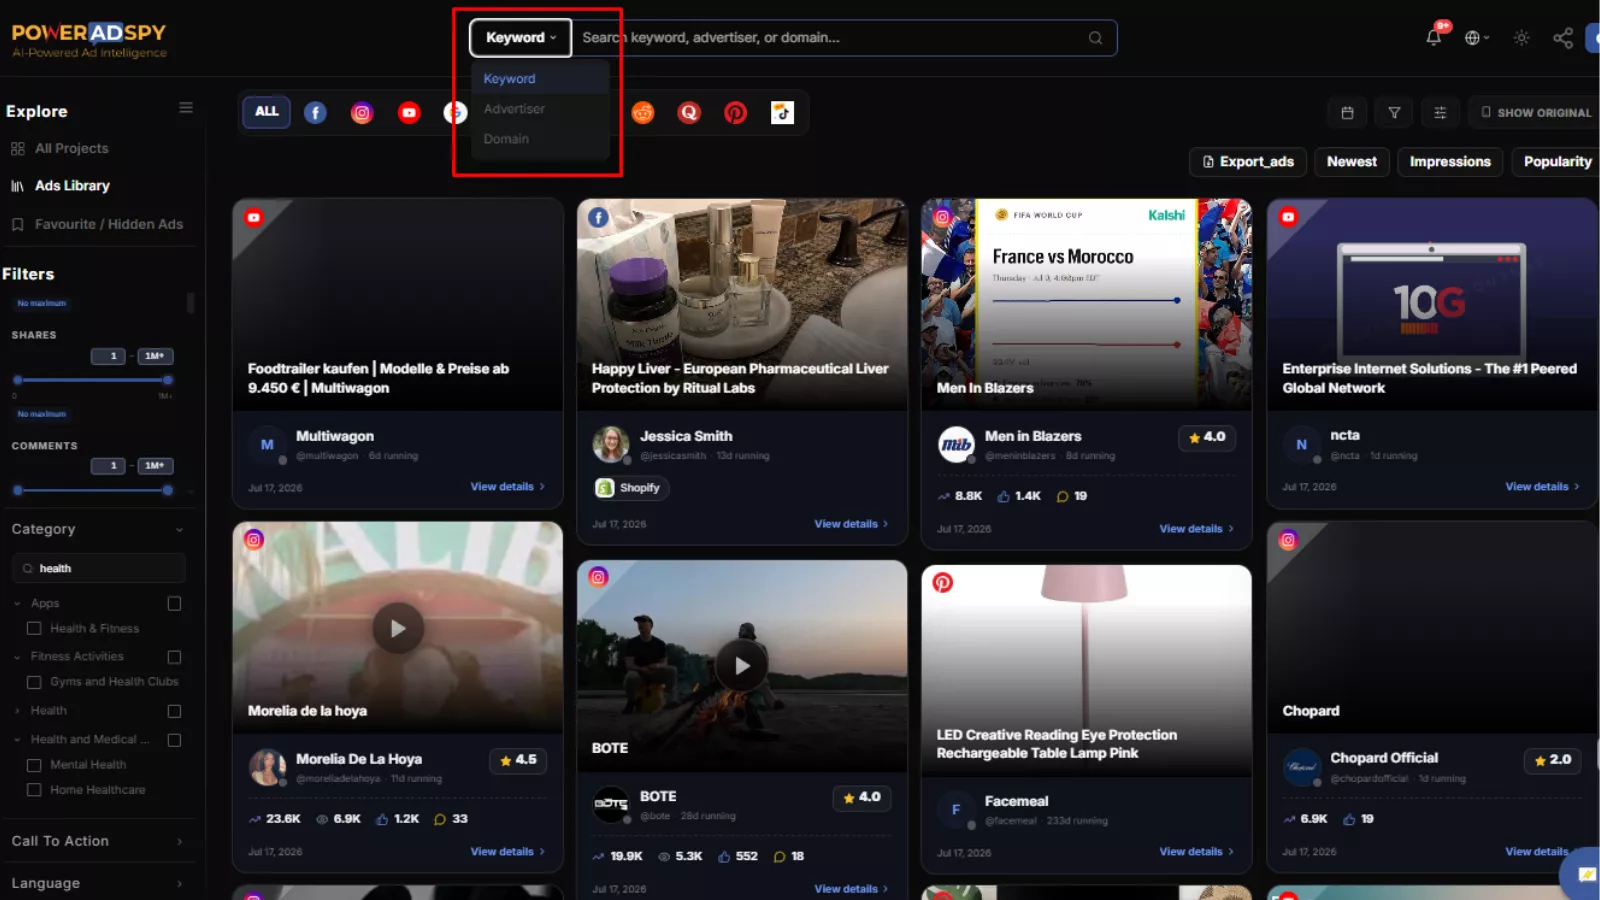1600x900 pixels.
Task: Select Keyword in dropdown list
Action: (x=540, y=79)
